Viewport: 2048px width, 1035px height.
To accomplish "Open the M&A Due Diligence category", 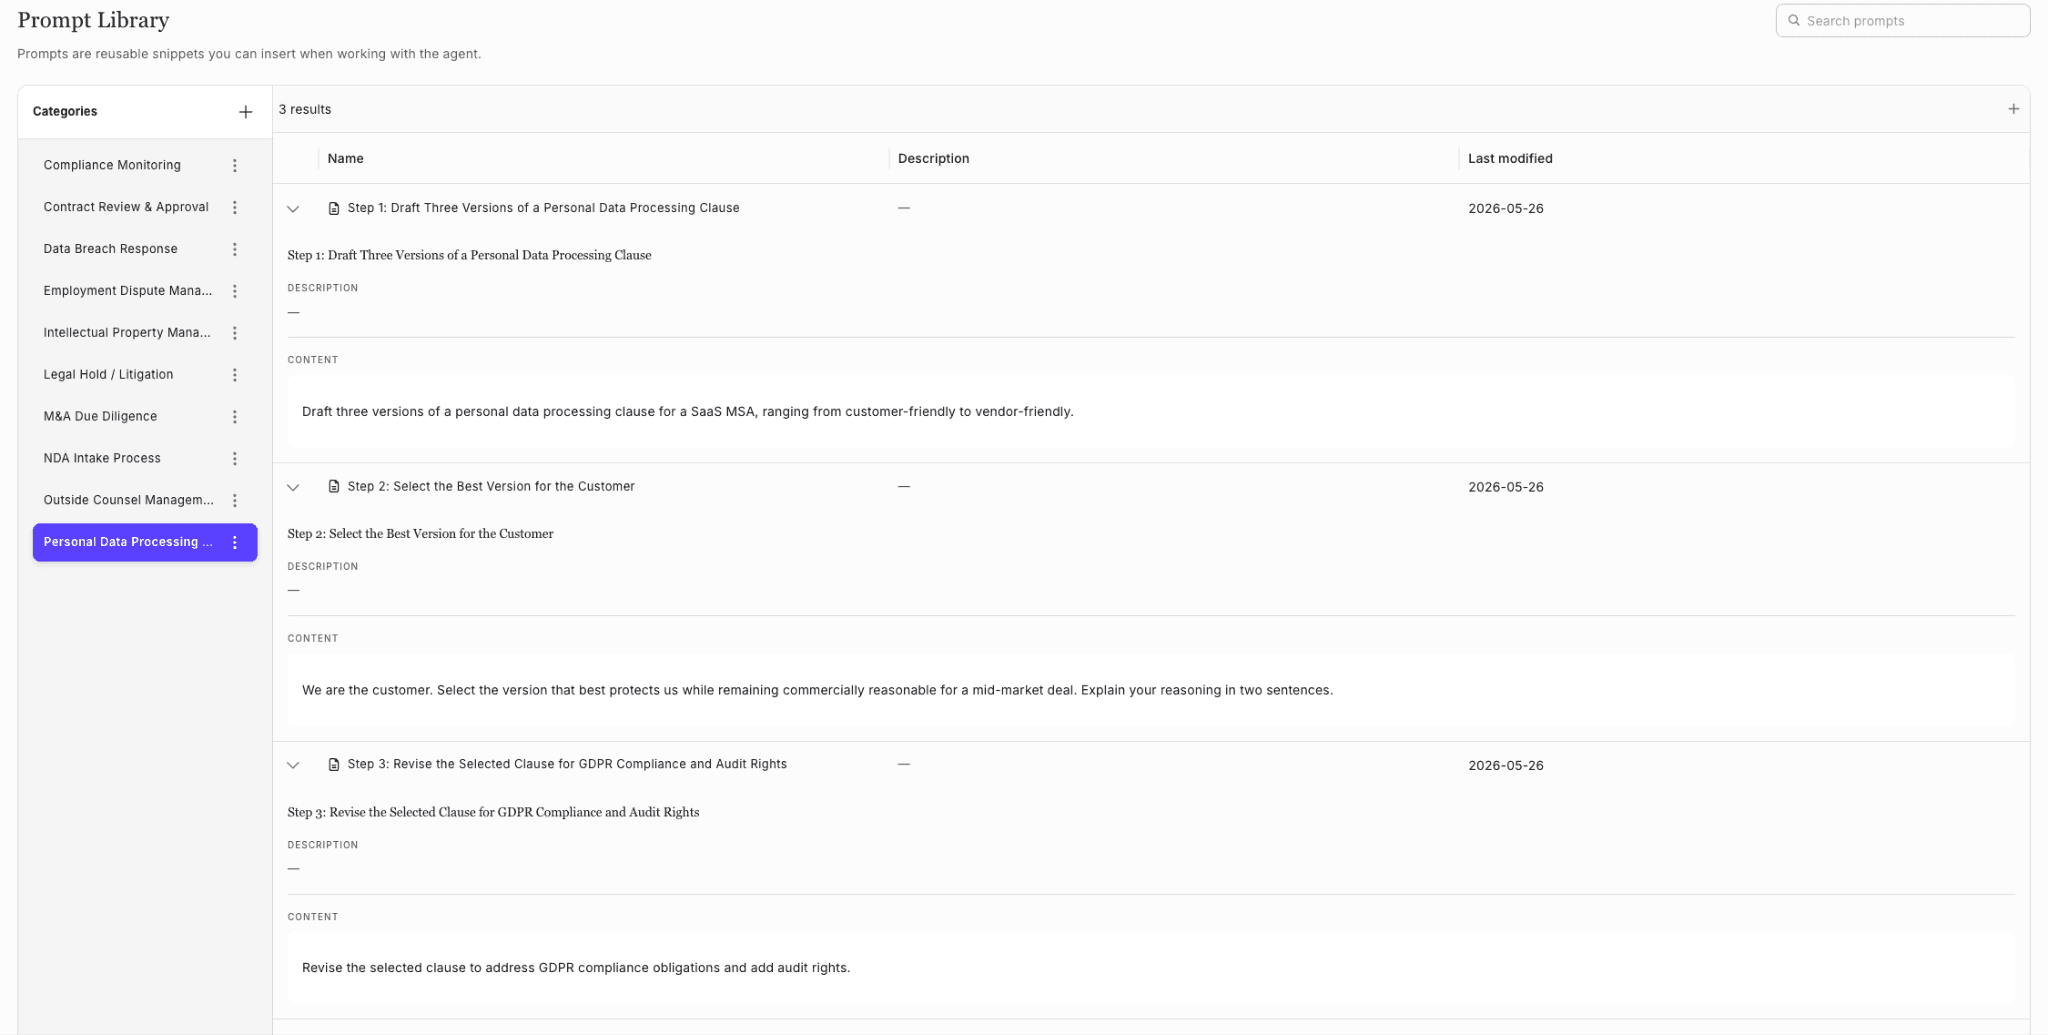I will pyautogui.click(x=145, y=417).
